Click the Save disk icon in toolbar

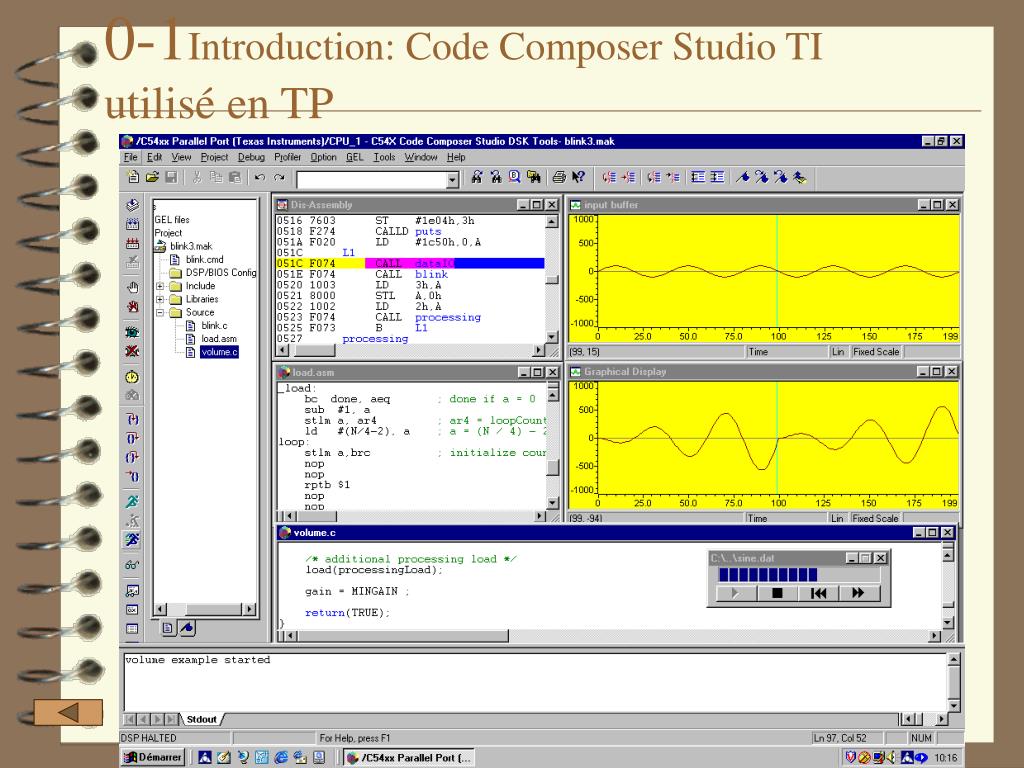171,177
